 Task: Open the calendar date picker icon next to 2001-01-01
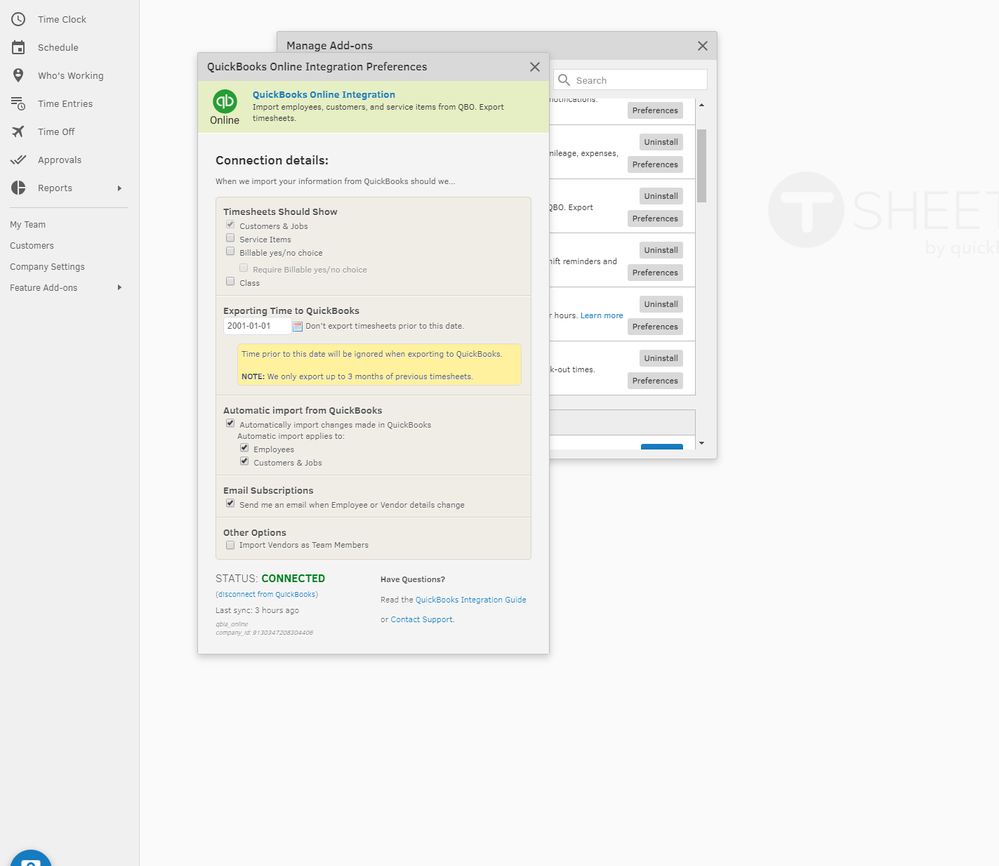click(x=298, y=326)
